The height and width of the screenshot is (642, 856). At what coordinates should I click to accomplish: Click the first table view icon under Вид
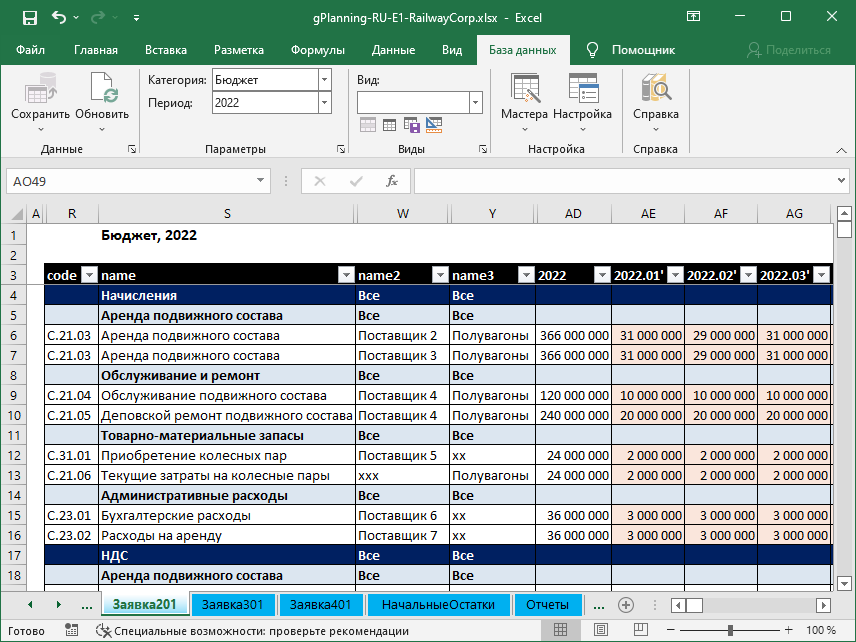368,125
